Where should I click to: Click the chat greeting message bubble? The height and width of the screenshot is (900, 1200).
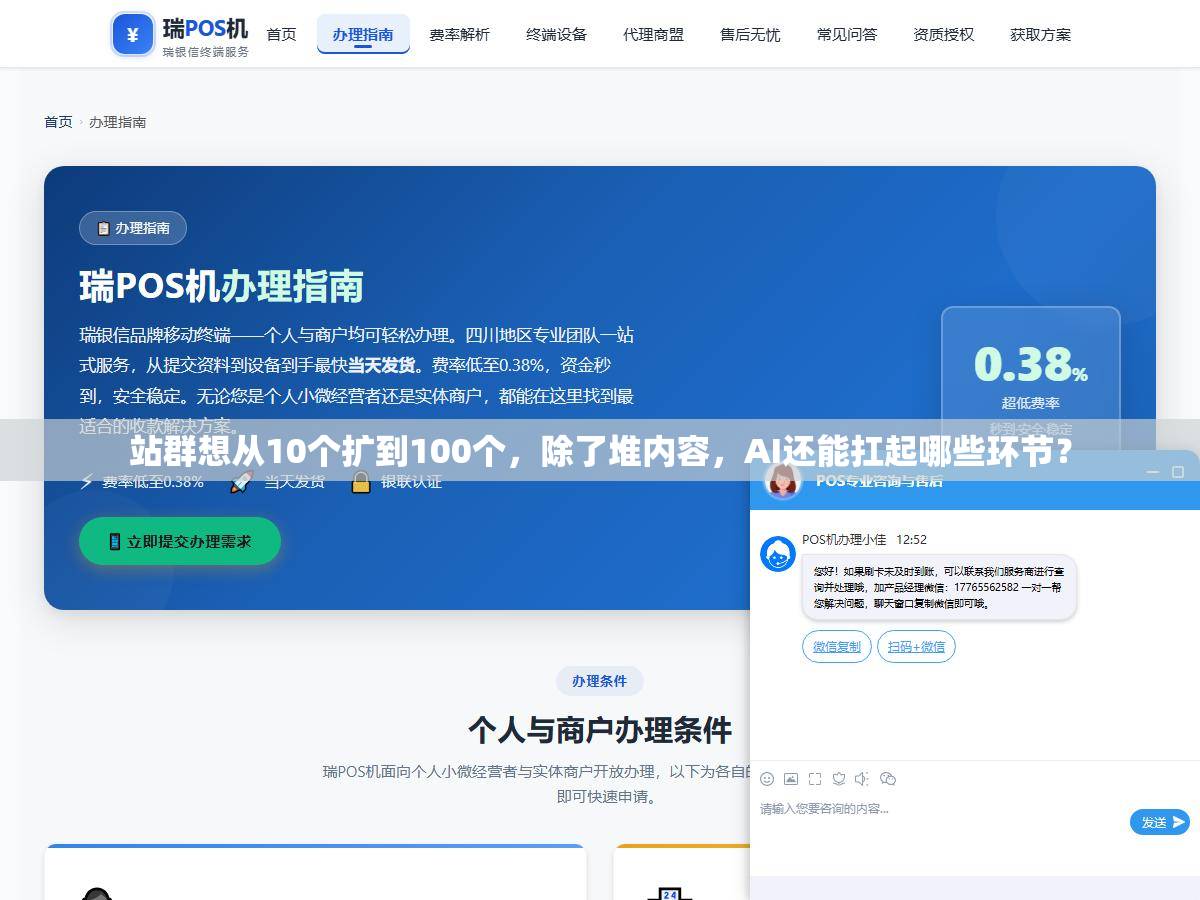(x=939, y=587)
